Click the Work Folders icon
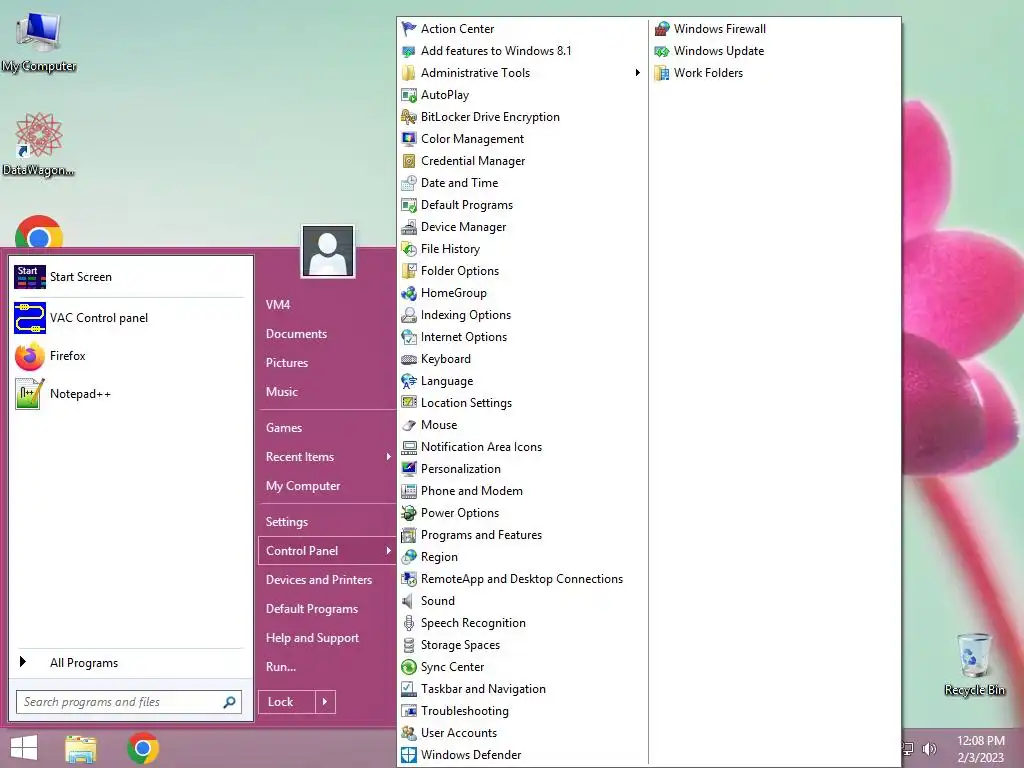The image size is (1024, 768). (x=662, y=73)
